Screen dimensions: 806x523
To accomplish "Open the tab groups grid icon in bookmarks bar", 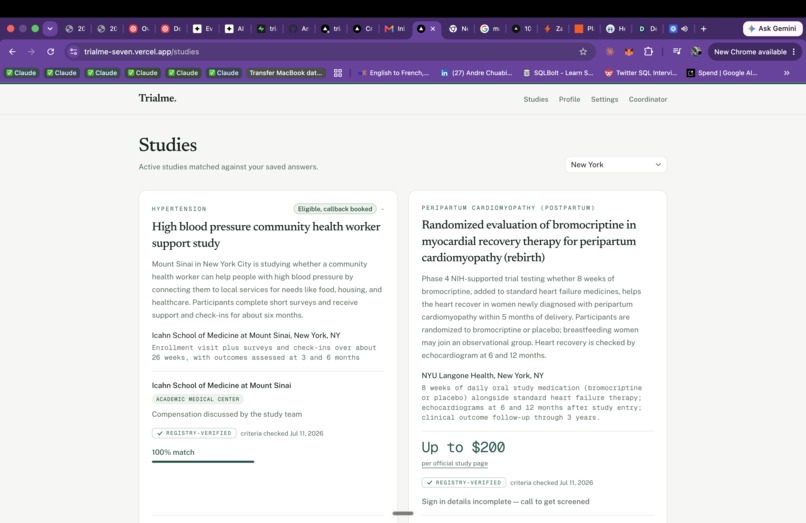I will click(338, 73).
